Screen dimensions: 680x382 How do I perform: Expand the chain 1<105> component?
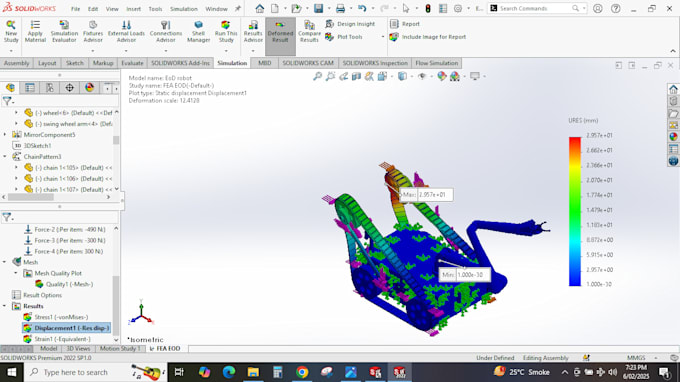[16, 167]
